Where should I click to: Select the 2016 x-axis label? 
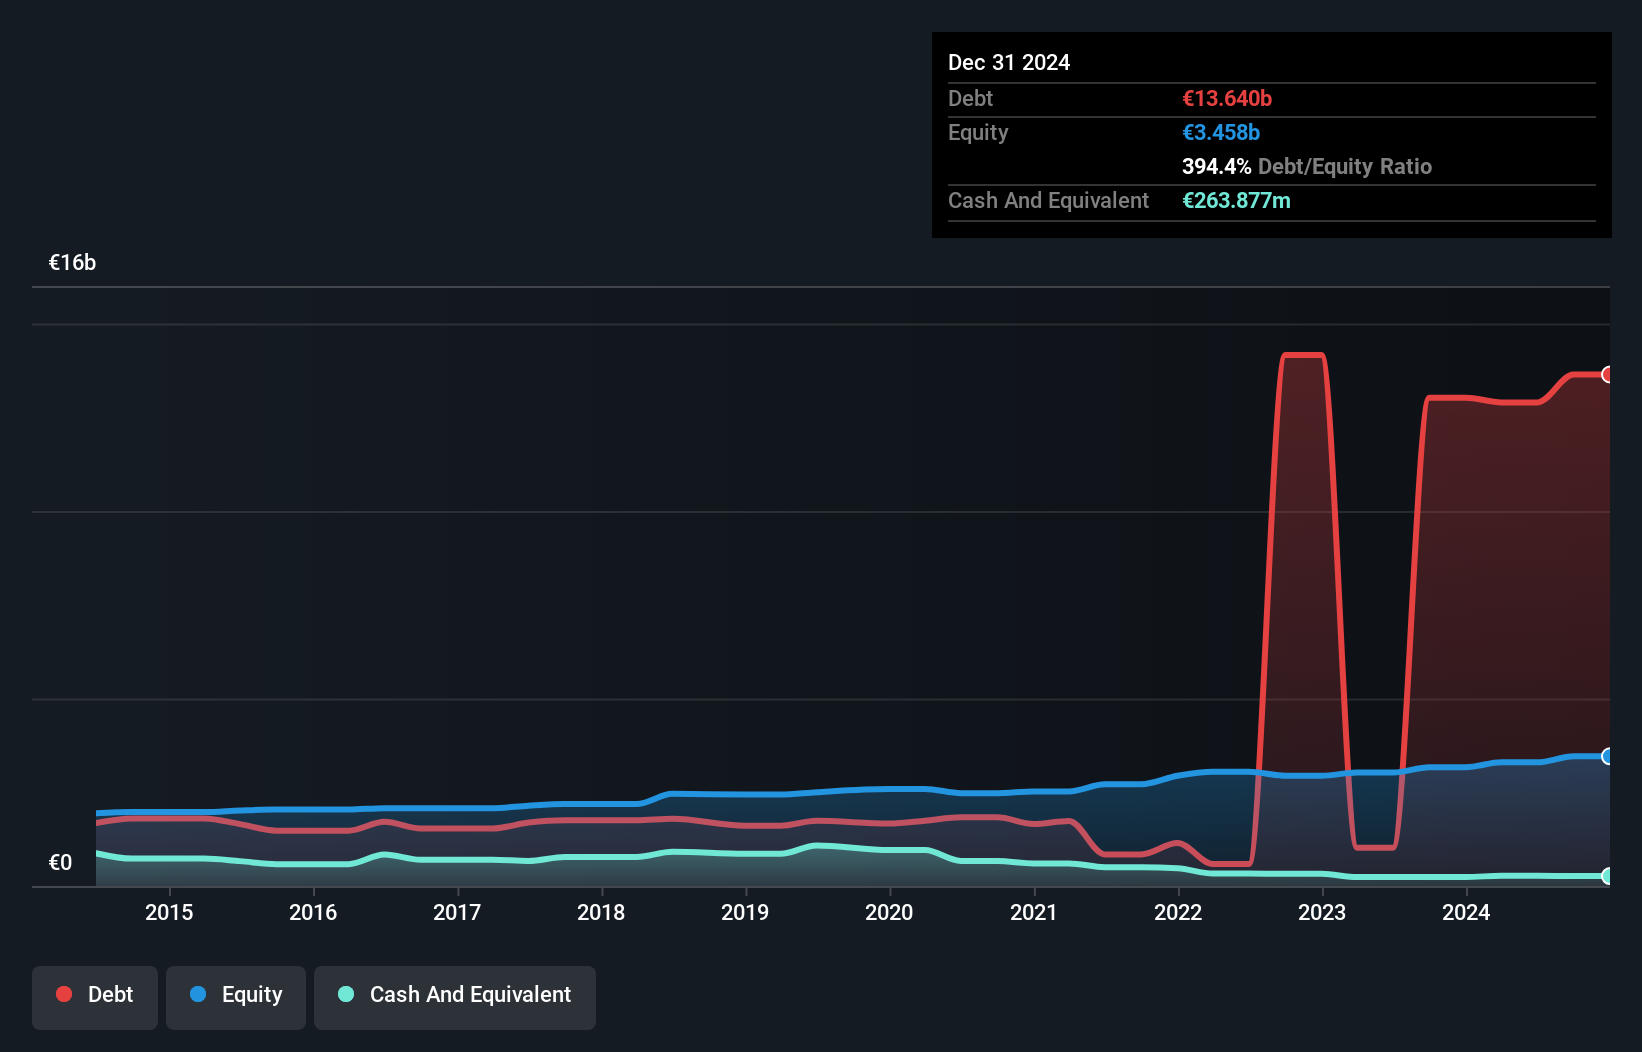(313, 912)
